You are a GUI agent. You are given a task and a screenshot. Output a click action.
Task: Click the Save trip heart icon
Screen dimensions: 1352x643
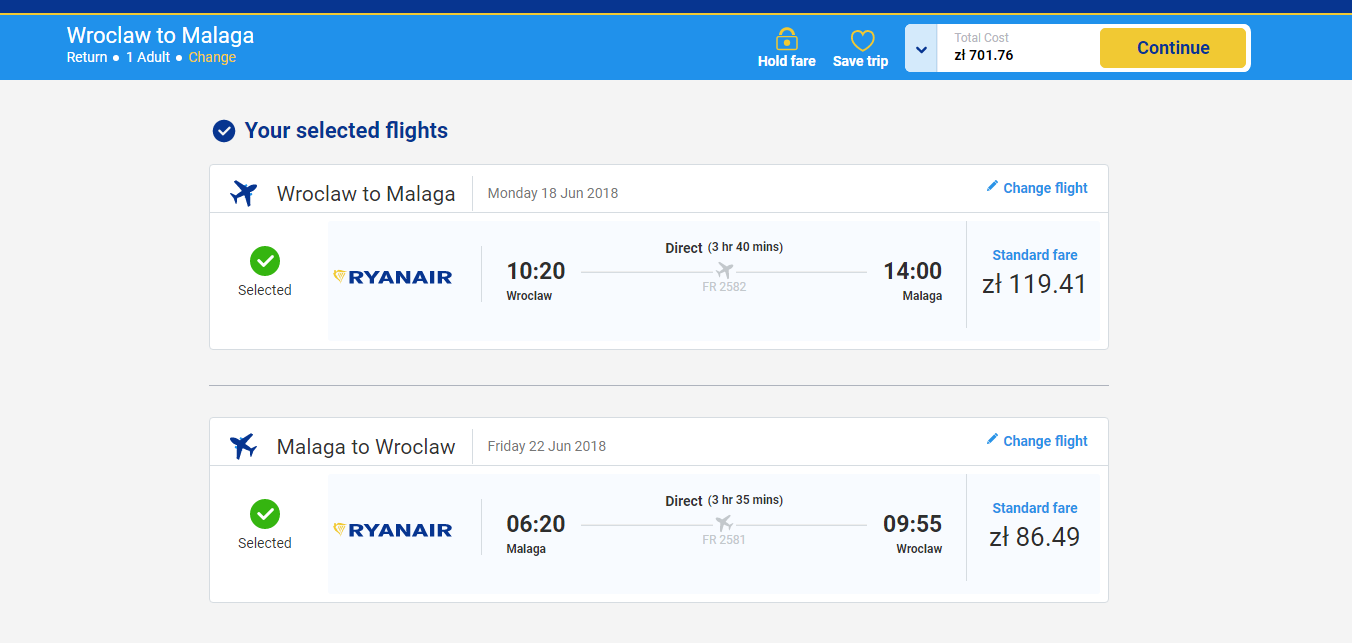point(862,41)
